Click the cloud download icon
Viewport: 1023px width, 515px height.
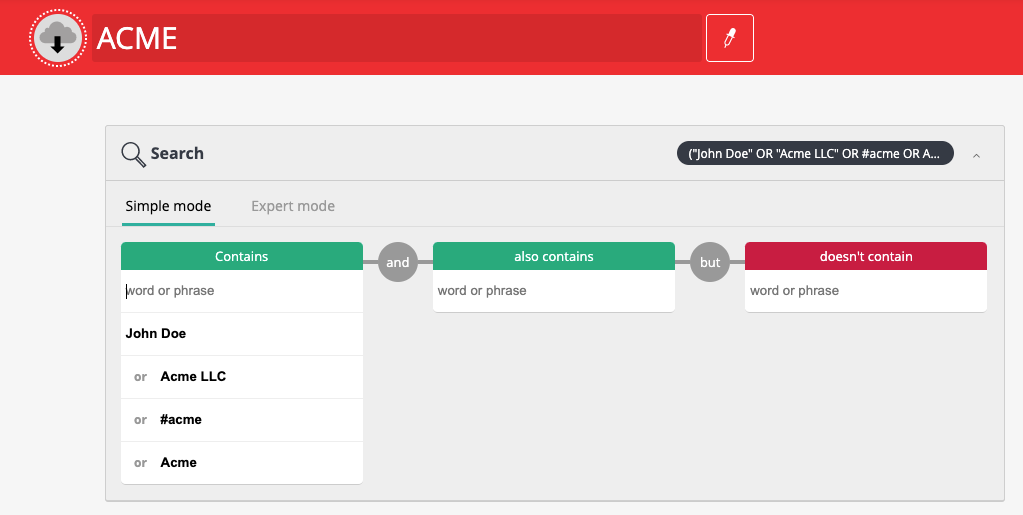tap(57, 38)
